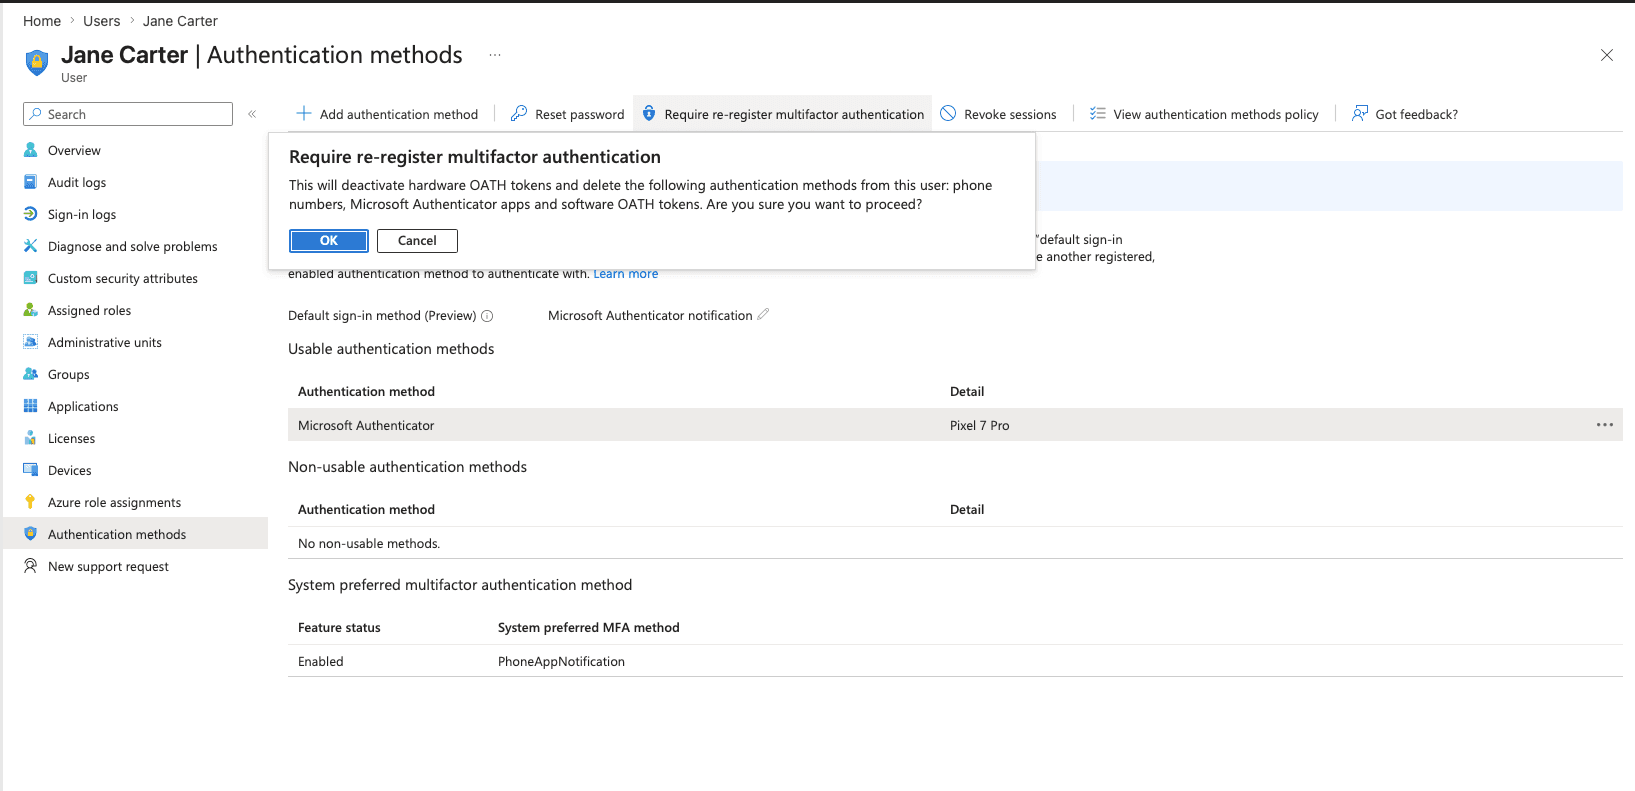Cancel the re-register multifactor dialog

[x=417, y=241]
